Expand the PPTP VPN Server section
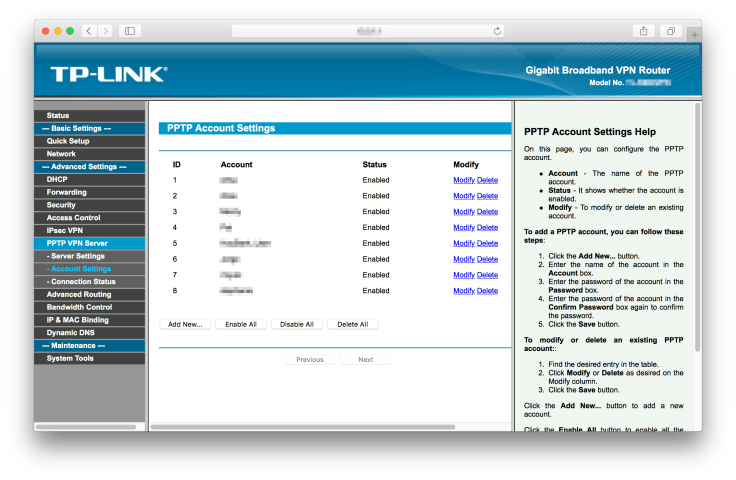This screenshot has height=480, width=736. [77, 243]
